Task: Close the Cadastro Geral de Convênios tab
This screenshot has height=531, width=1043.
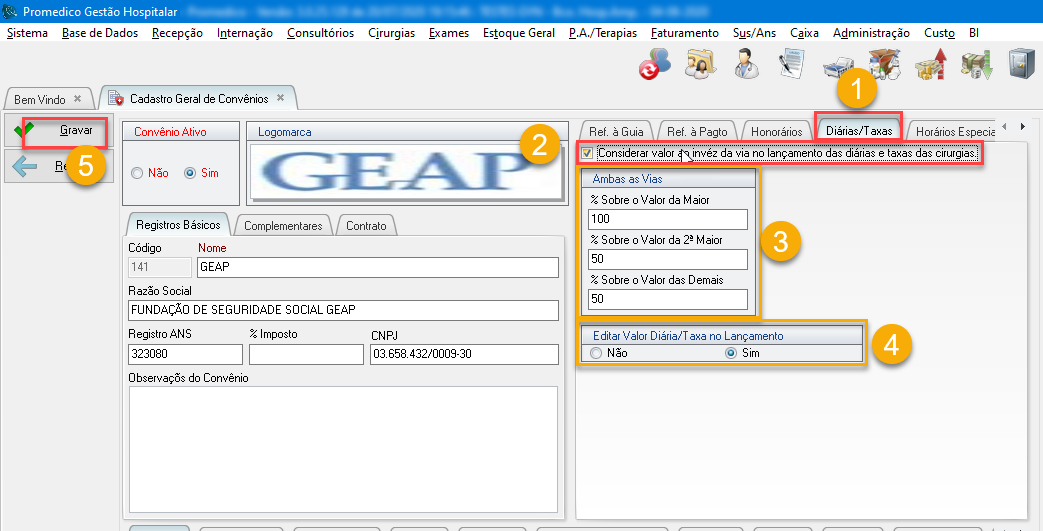Action: (281, 98)
